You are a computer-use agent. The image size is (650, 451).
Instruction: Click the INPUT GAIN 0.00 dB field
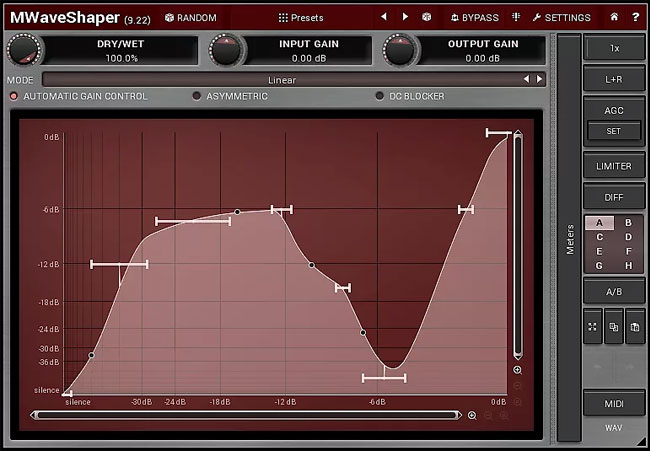309,50
